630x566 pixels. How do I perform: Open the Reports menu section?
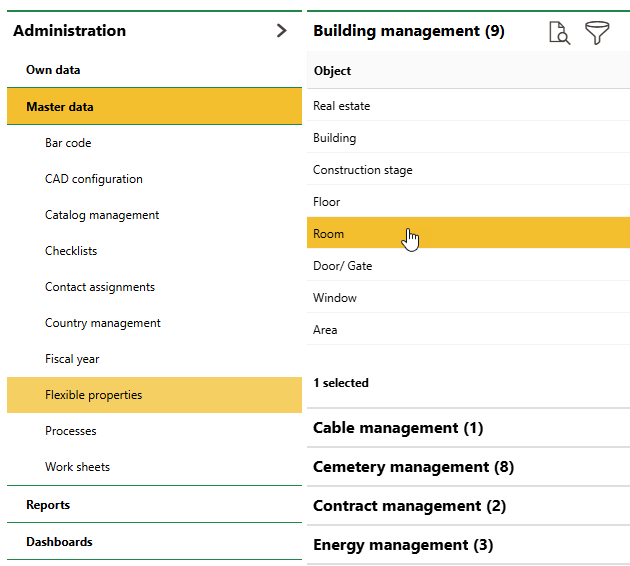48,505
